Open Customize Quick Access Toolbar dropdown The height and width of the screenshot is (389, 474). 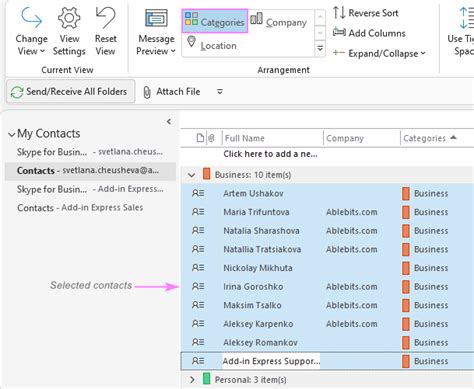[220, 91]
